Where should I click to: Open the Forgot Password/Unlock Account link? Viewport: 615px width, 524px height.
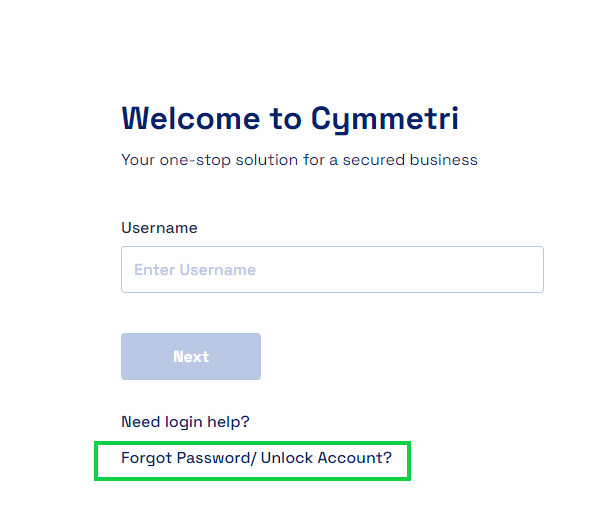(x=256, y=458)
